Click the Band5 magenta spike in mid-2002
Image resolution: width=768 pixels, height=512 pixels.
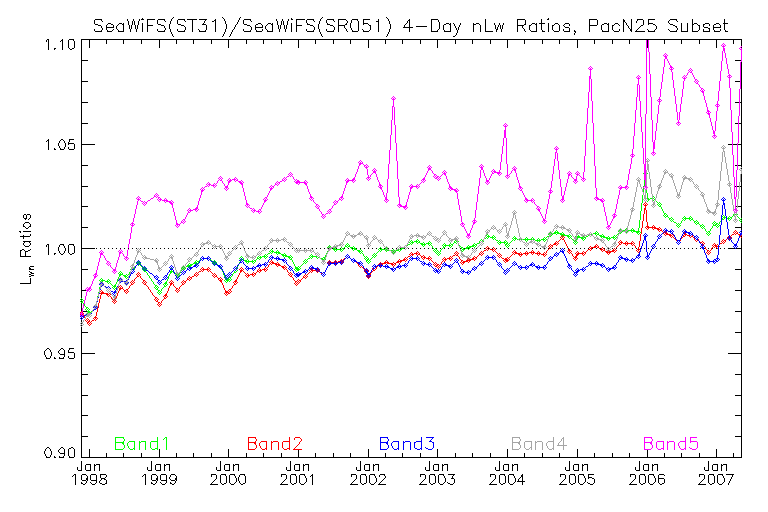(x=393, y=98)
